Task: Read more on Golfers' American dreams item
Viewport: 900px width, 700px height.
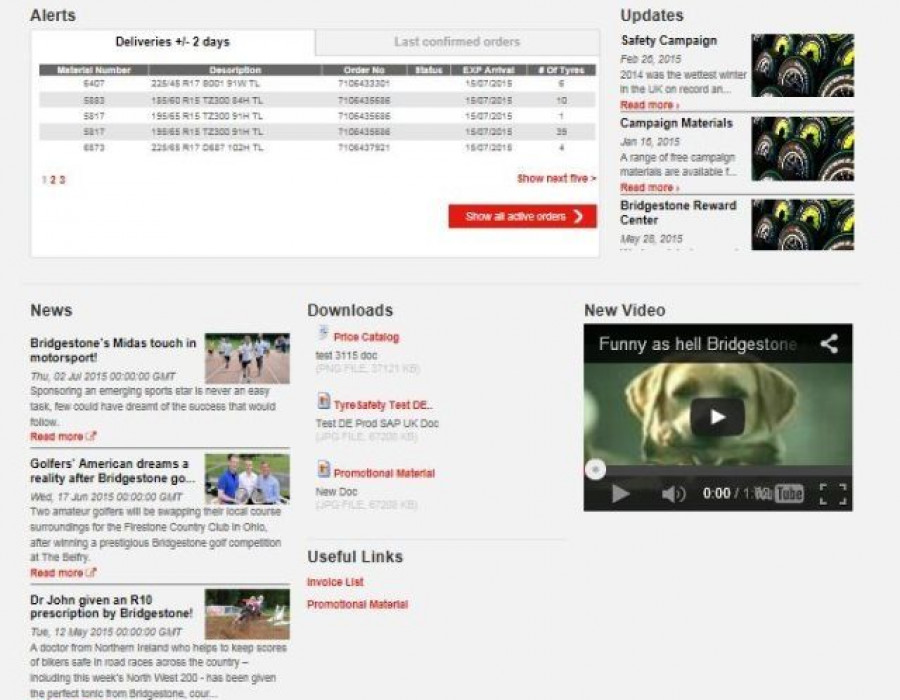Action: [63, 573]
